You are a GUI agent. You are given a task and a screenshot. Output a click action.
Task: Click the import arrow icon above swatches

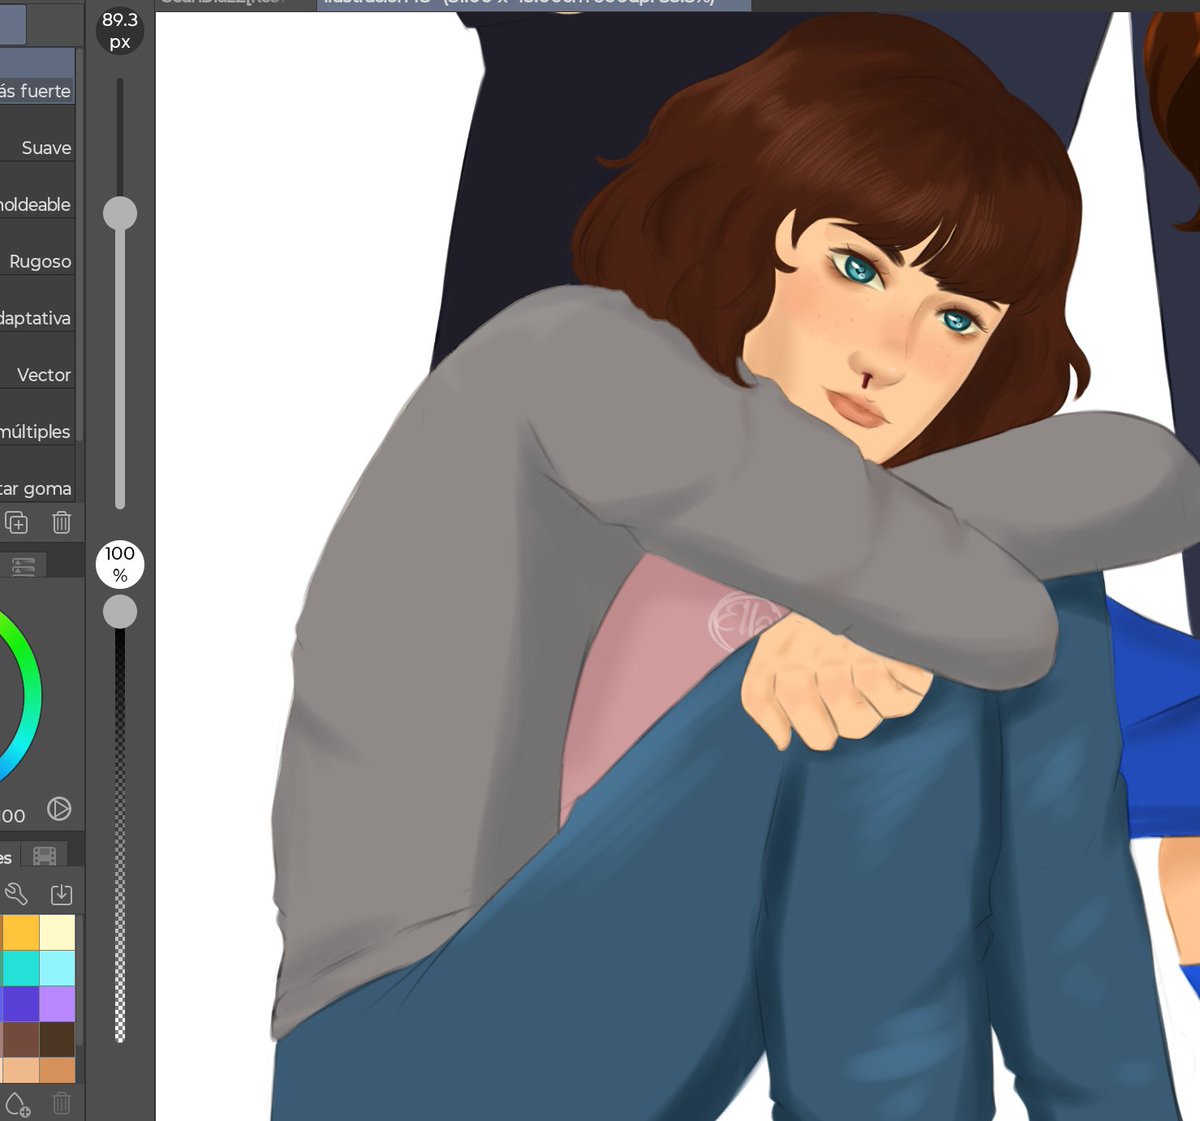(x=61, y=894)
